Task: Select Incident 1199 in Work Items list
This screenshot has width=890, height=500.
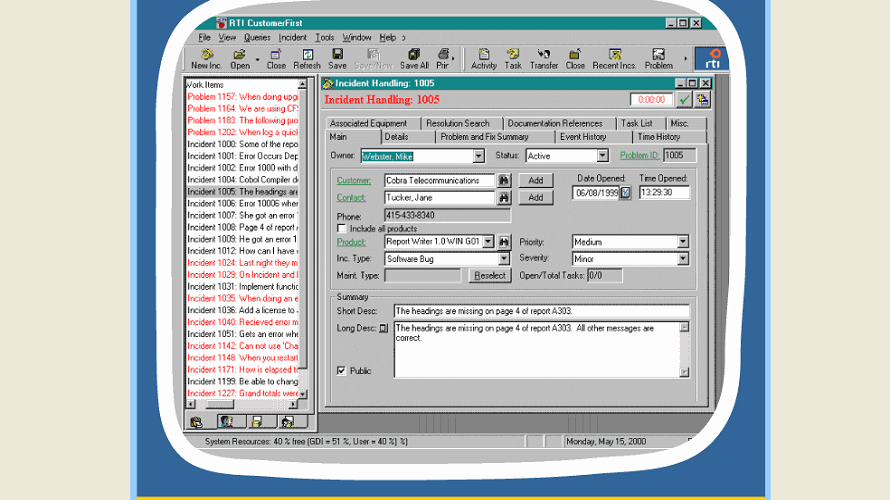Action: click(242, 381)
